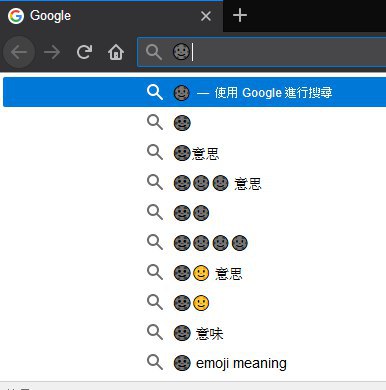This screenshot has width=386, height=390.
Task: Focus the address bar input field
Action: [x=262, y=52]
